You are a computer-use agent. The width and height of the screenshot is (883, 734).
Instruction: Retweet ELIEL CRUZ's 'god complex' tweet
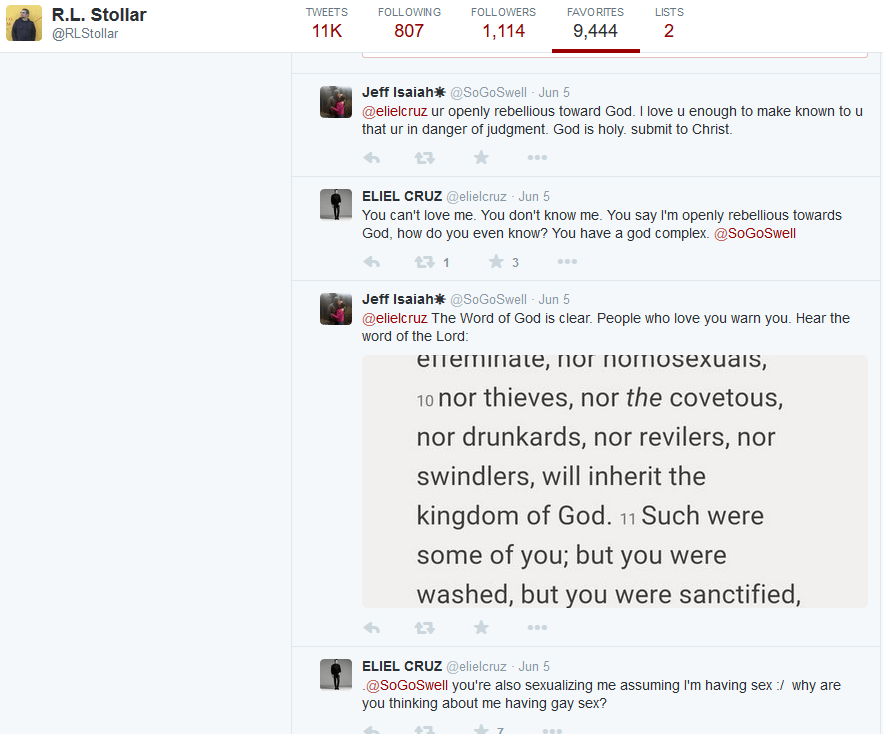pyautogui.click(x=424, y=261)
